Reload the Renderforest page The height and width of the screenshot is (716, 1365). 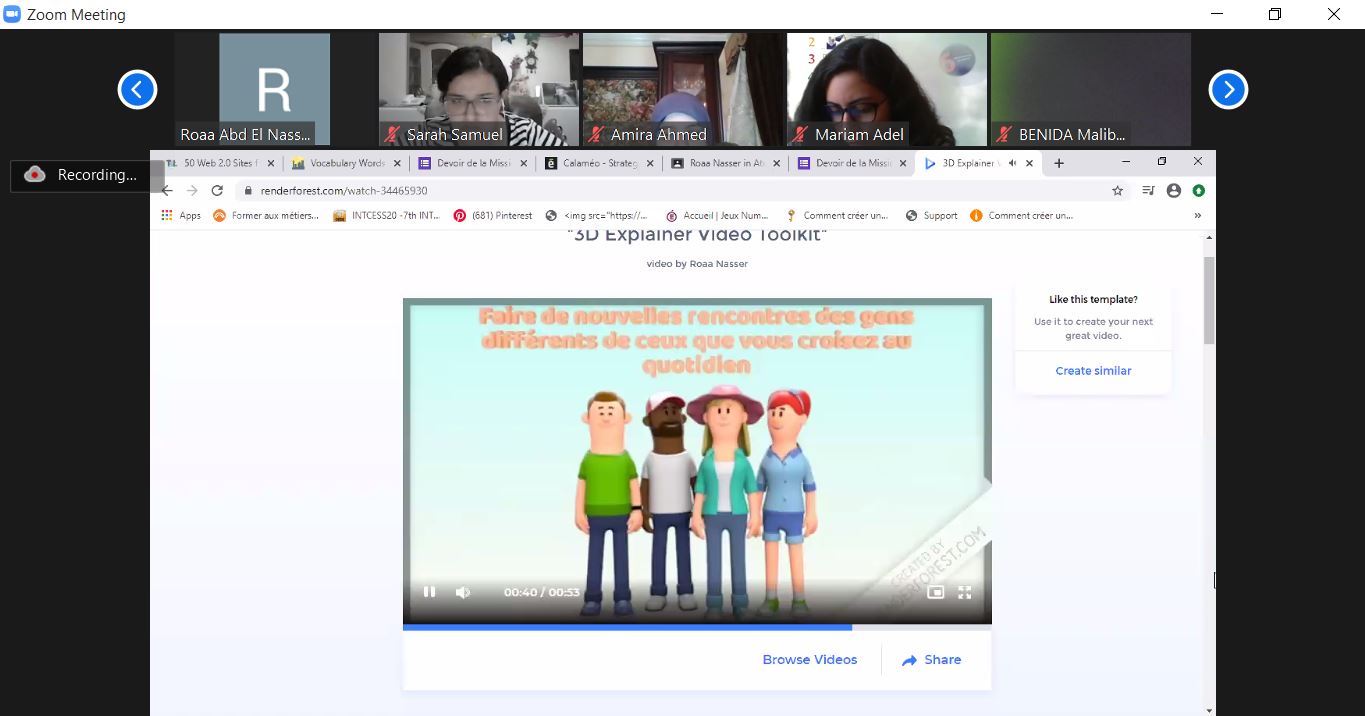click(x=217, y=190)
